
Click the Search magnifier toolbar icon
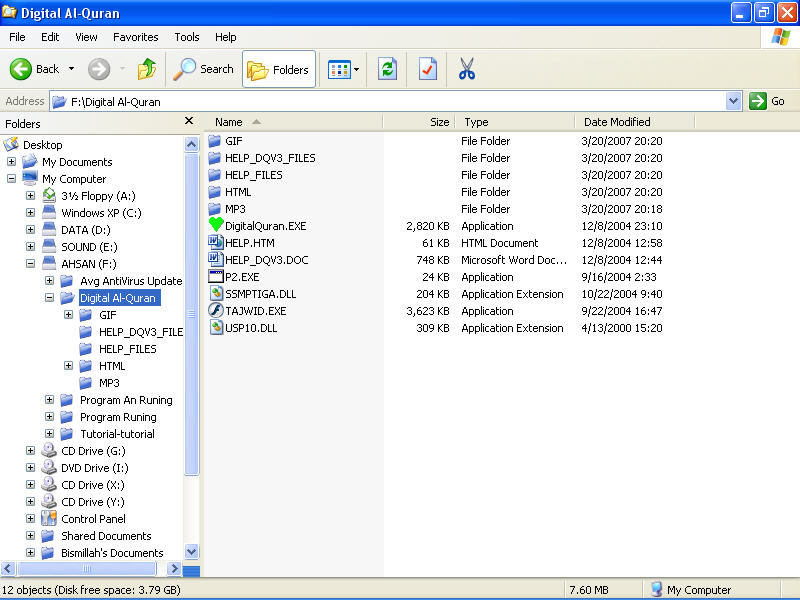coord(184,69)
